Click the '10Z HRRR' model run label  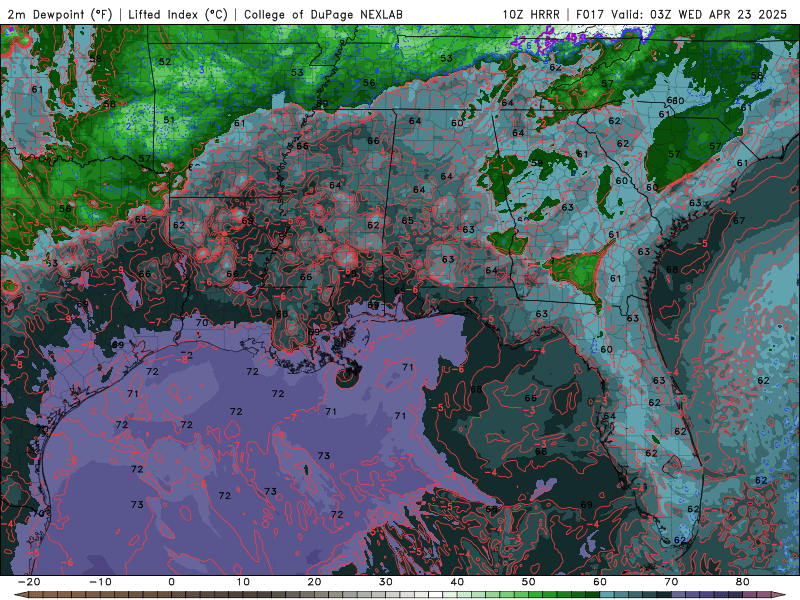(531, 14)
